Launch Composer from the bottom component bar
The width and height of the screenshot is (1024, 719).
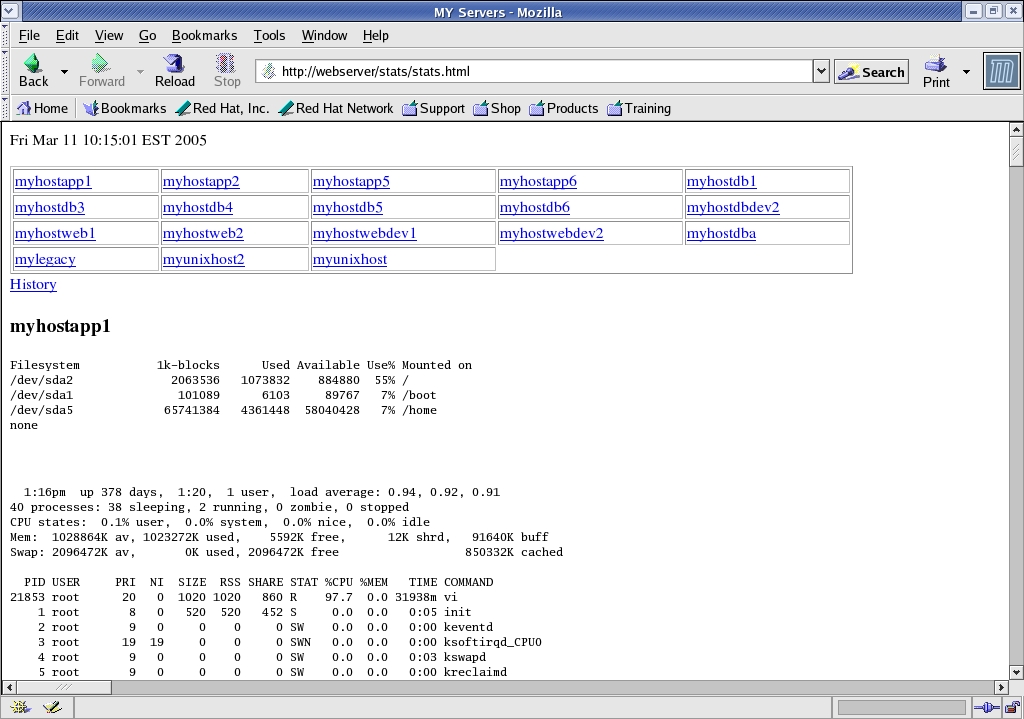[x=52, y=706]
